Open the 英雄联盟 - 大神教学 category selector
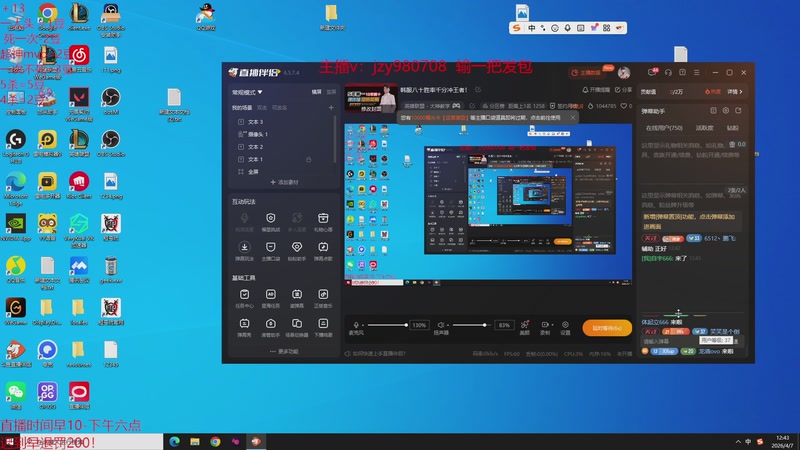Viewport: 800px width, 450px height. (x=432, y=106)
